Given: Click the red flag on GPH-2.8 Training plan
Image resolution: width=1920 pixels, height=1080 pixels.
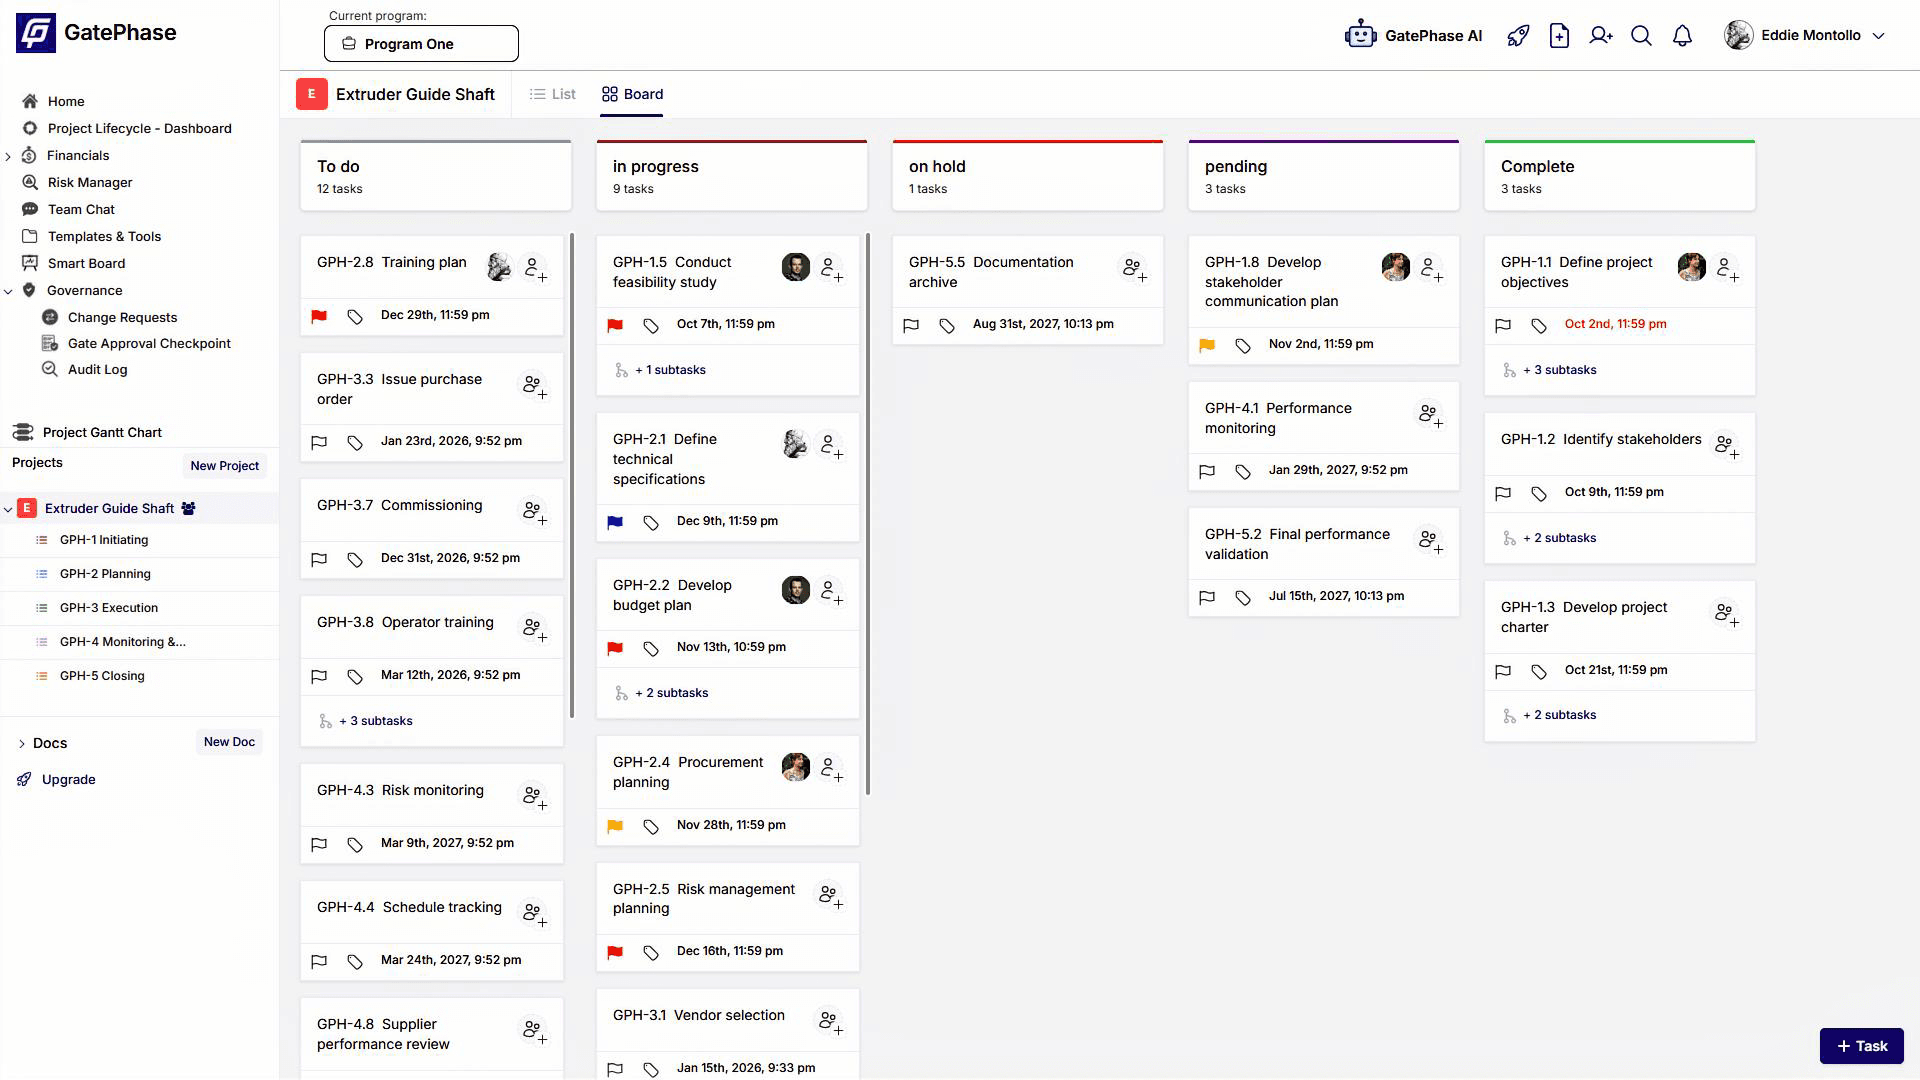Looking at the screenshot, I should pos(319,316).
